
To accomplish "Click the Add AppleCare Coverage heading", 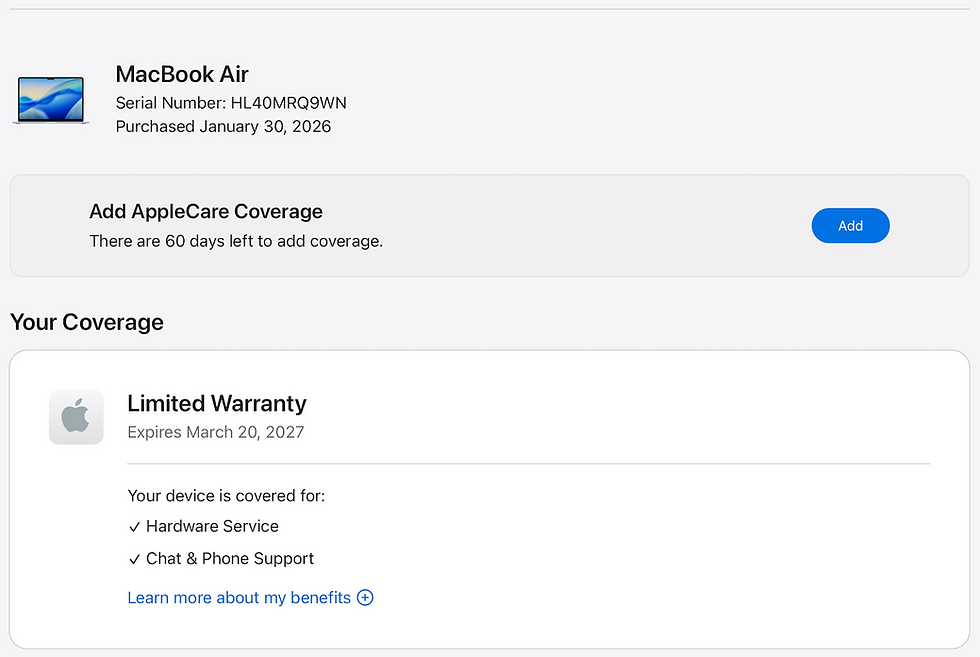I will (x=206, y=211).
